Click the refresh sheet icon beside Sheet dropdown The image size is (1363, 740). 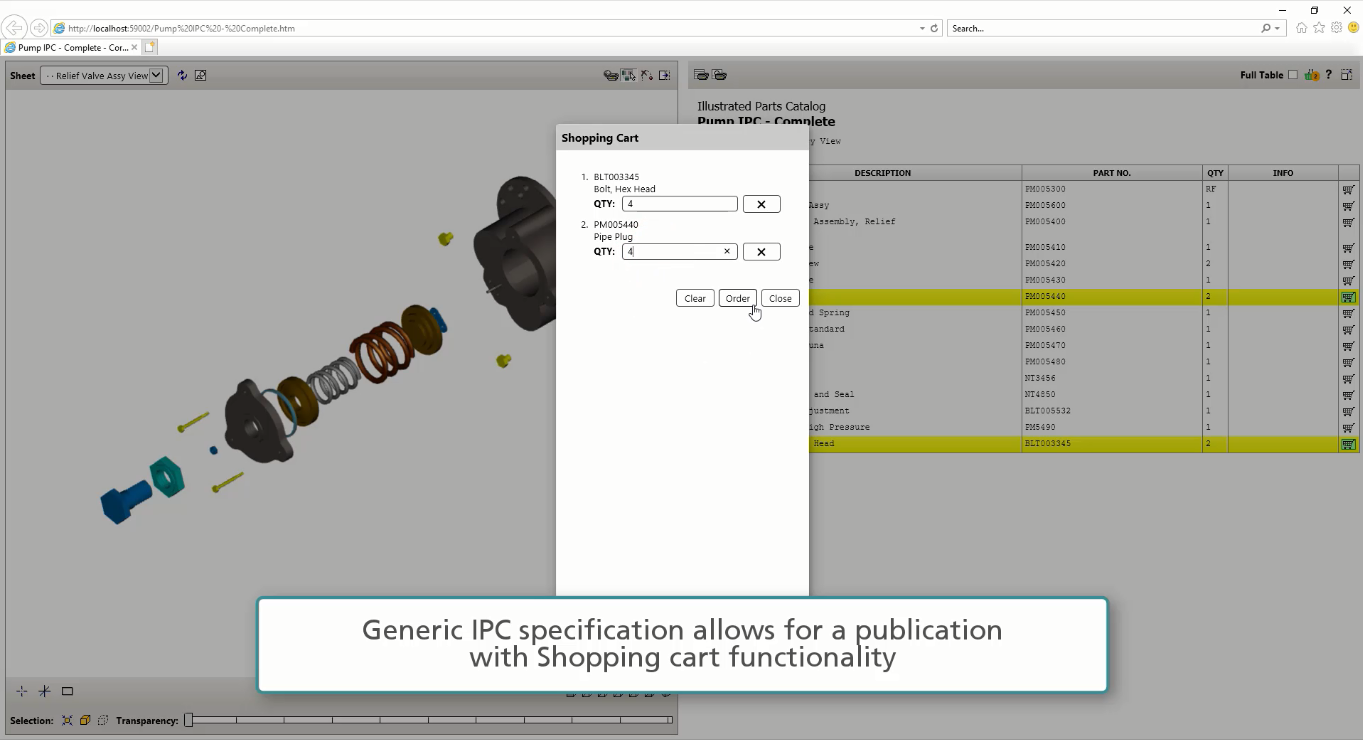coord(182,75)
